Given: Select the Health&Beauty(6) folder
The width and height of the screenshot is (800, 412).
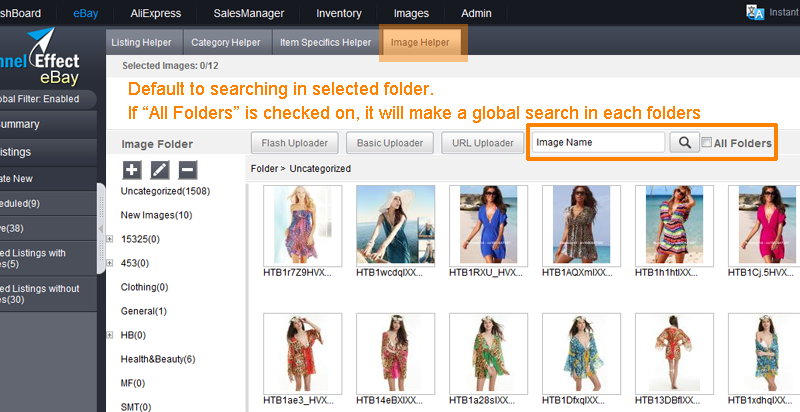Looking at the screenshot, I should point(158,359).
